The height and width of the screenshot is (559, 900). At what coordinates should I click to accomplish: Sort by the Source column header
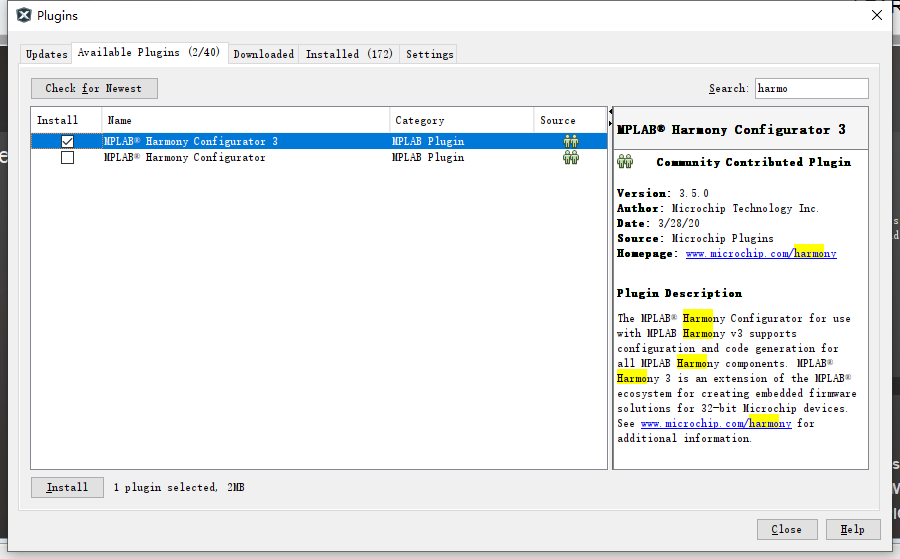pyautogui.click(x=570, y=121)
